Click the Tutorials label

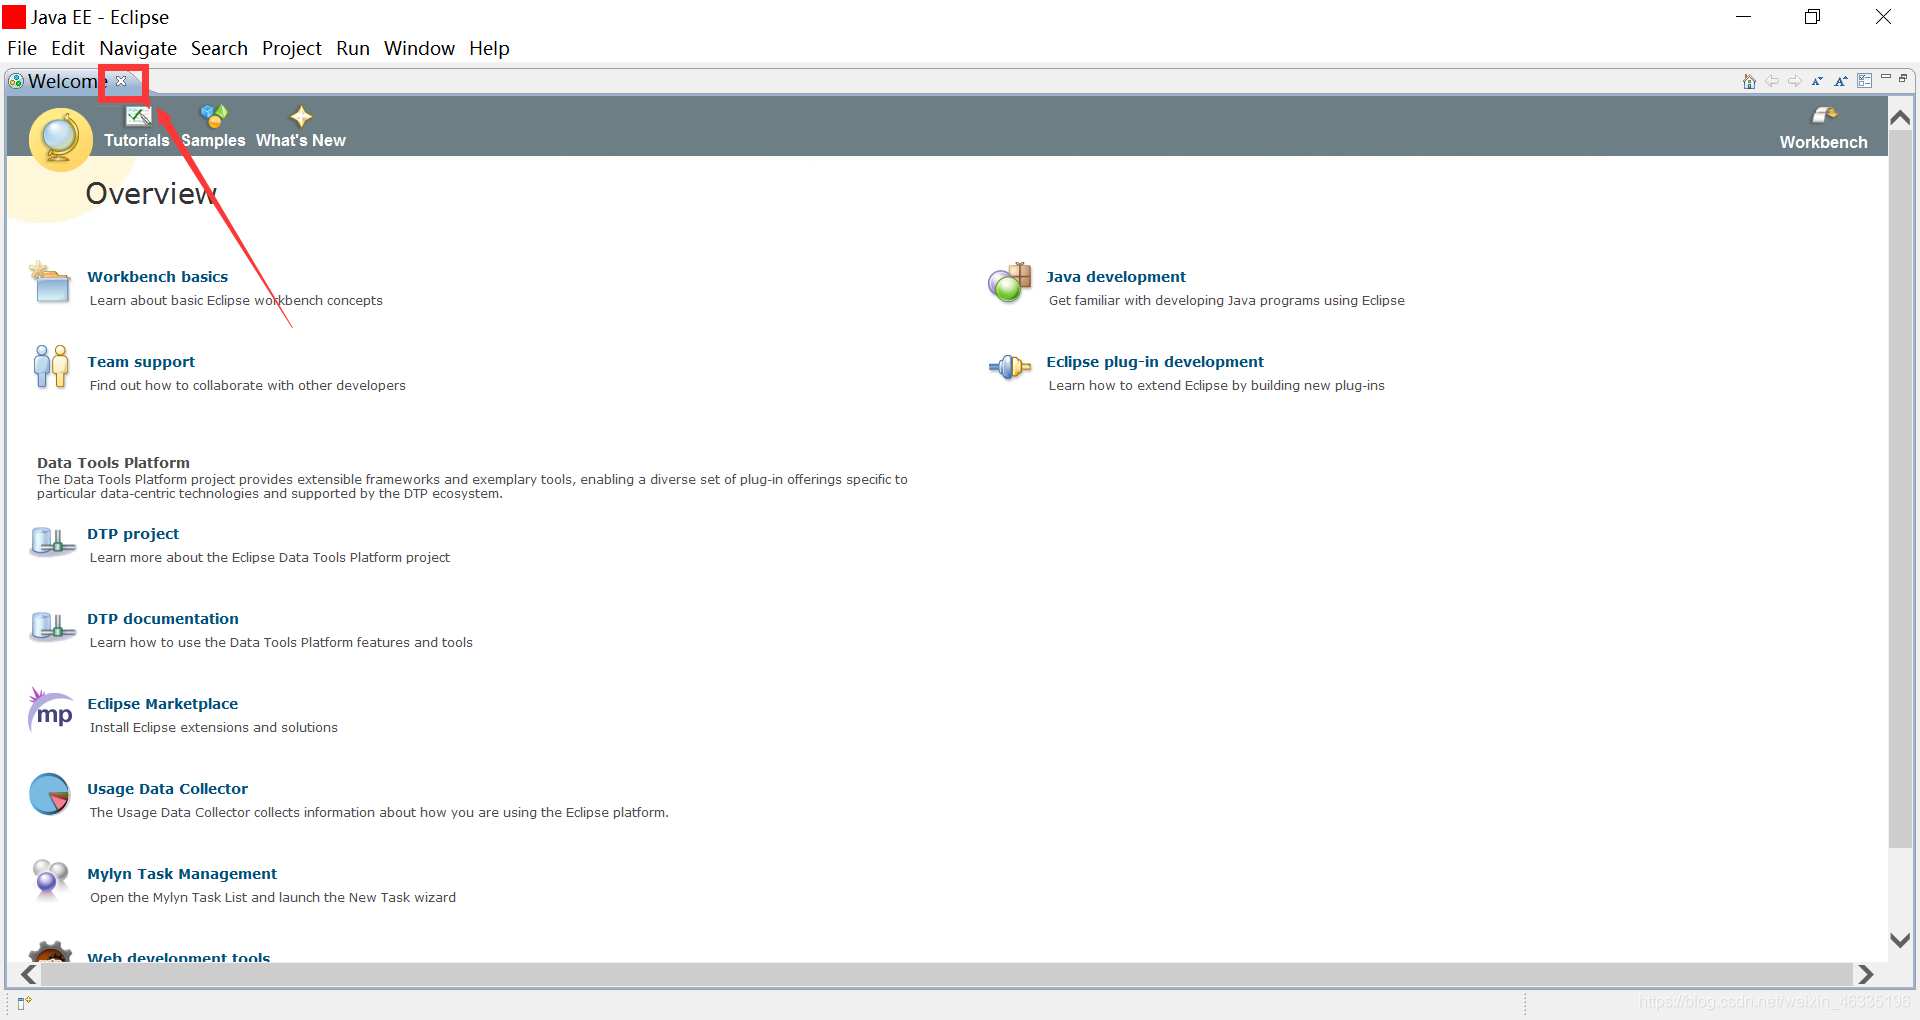click(x=137, y=141)
